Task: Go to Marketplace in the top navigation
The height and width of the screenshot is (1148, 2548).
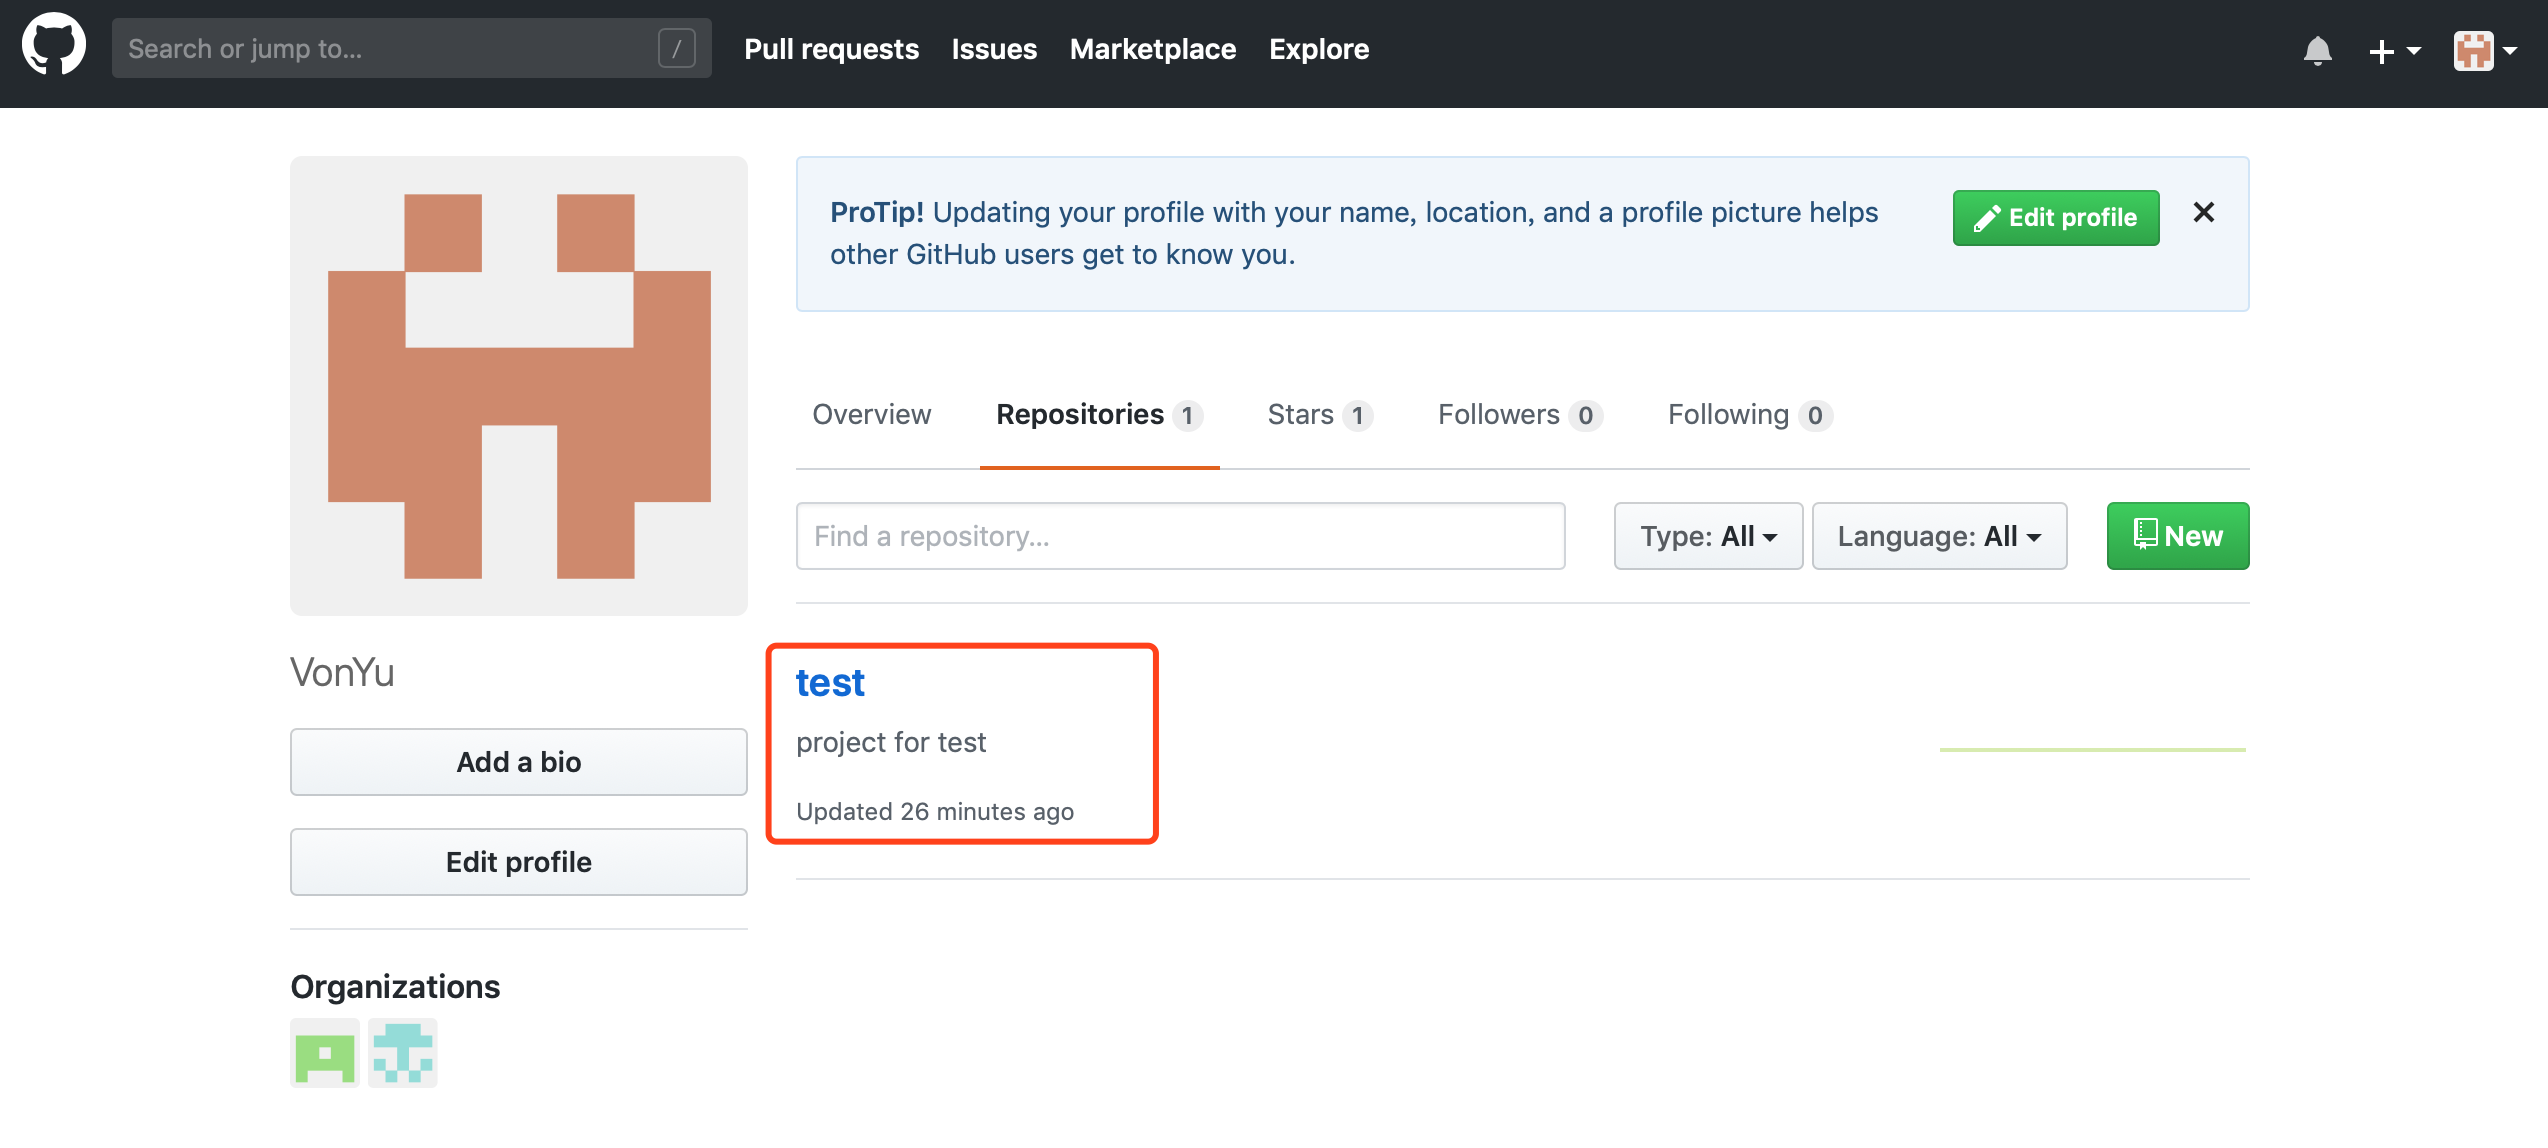Action: point(1152,49)
